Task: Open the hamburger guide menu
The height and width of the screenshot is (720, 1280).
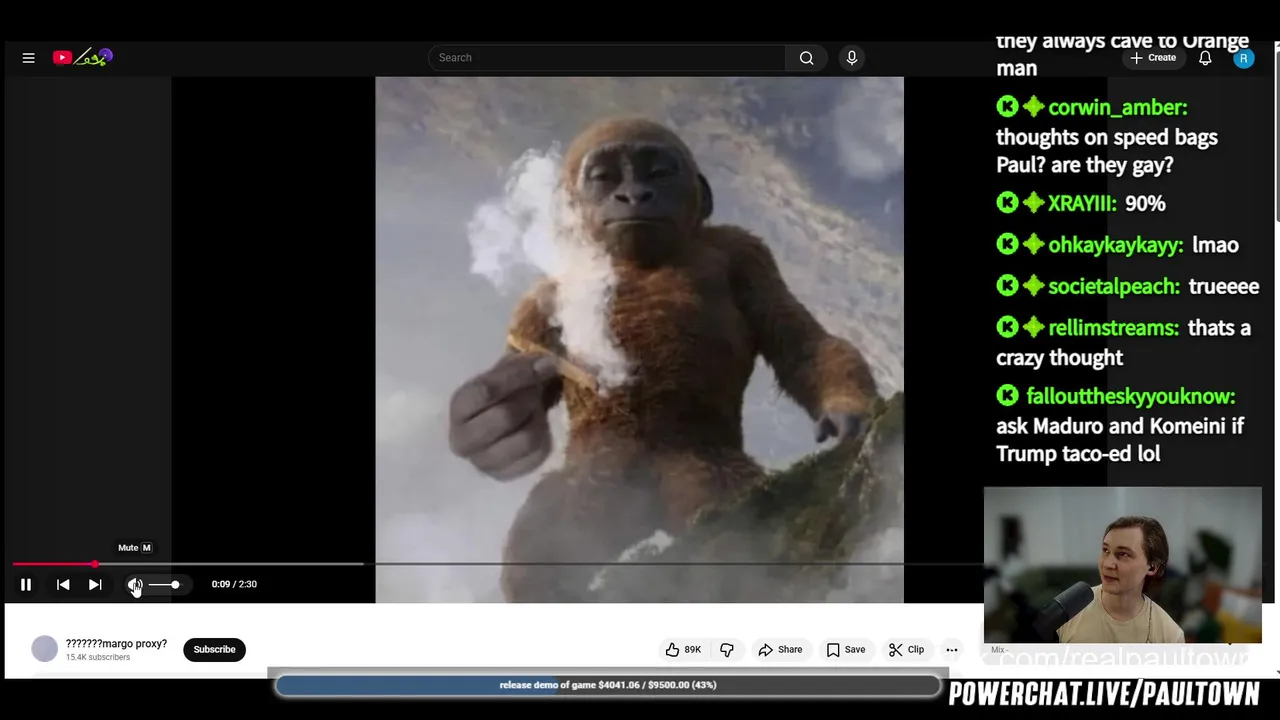Action: point(28,58)
